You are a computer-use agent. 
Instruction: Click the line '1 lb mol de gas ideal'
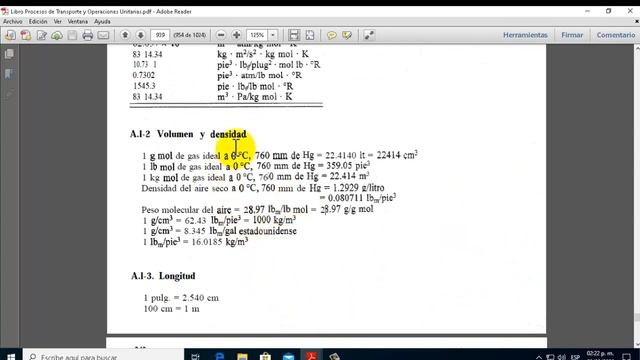[x=256, y=166]
